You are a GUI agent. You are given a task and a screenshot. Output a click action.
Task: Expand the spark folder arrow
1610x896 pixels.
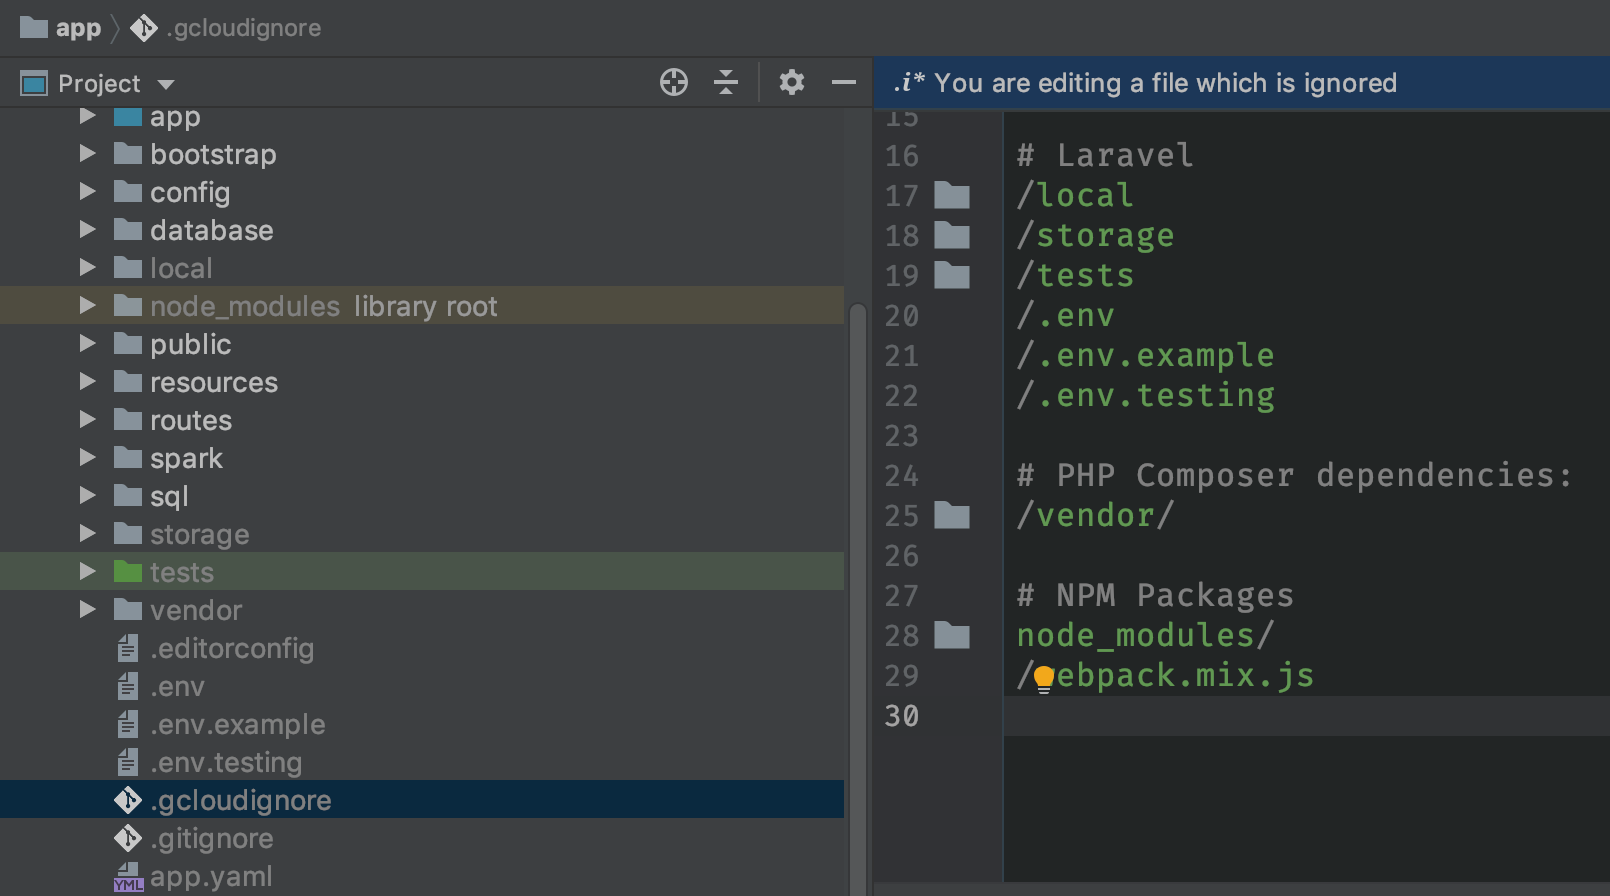click(x=88, y=458)
